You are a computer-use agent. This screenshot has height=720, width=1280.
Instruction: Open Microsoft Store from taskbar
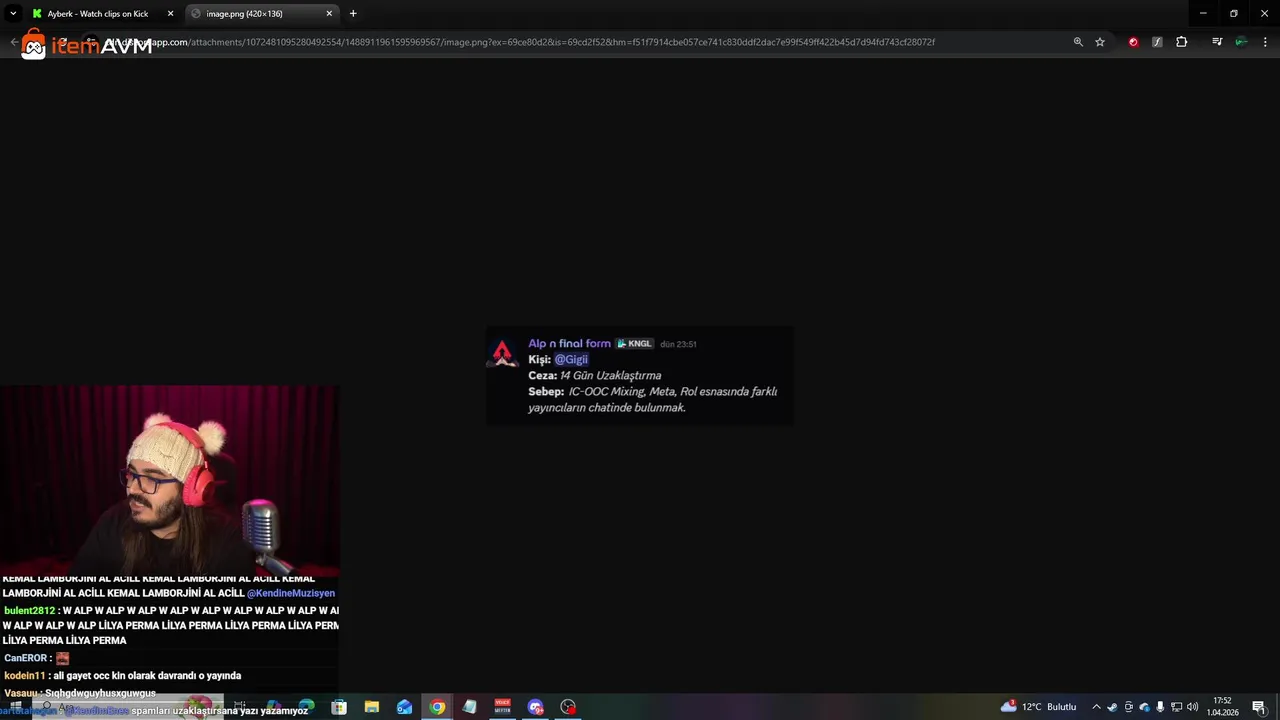(x=339, y=707)
